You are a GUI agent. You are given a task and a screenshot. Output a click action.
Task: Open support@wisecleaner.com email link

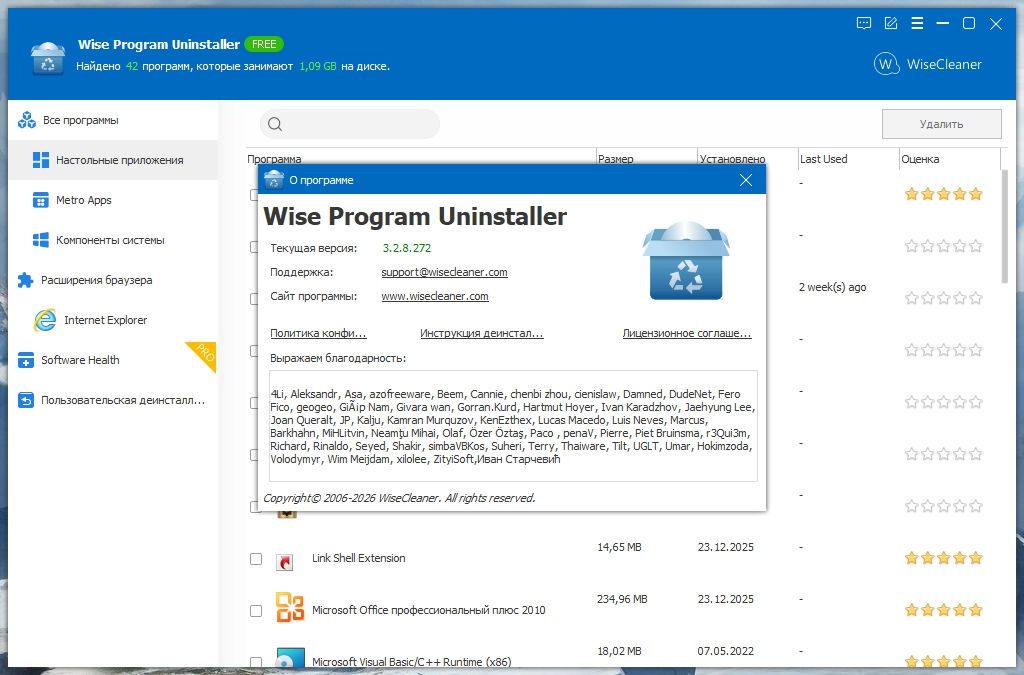[x=444, y=272]
